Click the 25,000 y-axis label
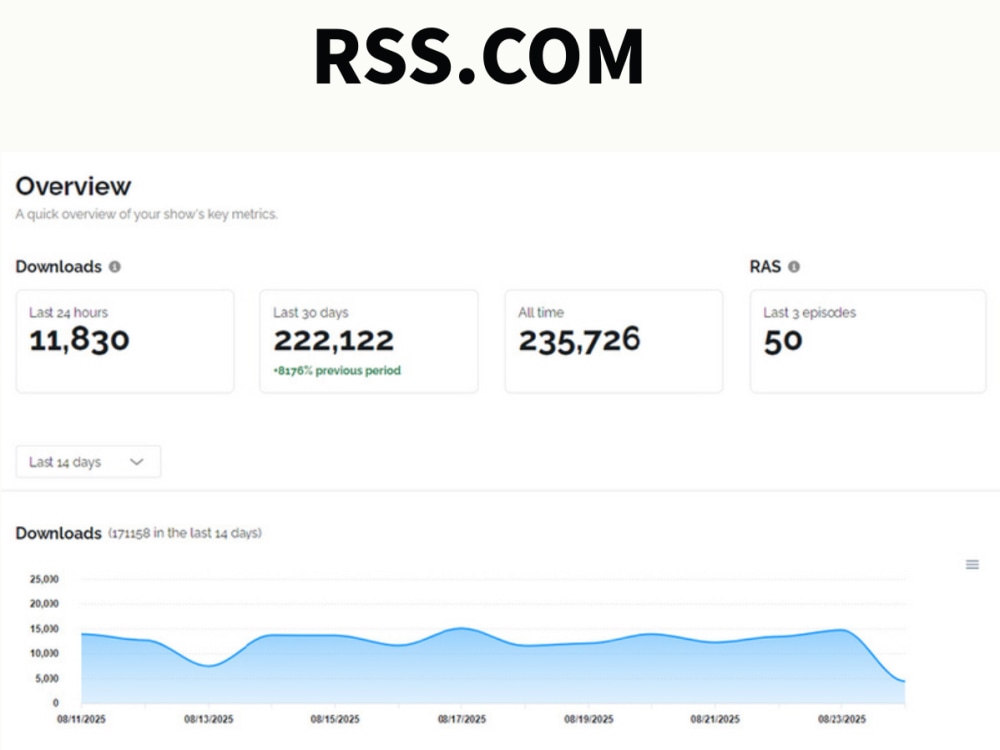 click(44, 579)
